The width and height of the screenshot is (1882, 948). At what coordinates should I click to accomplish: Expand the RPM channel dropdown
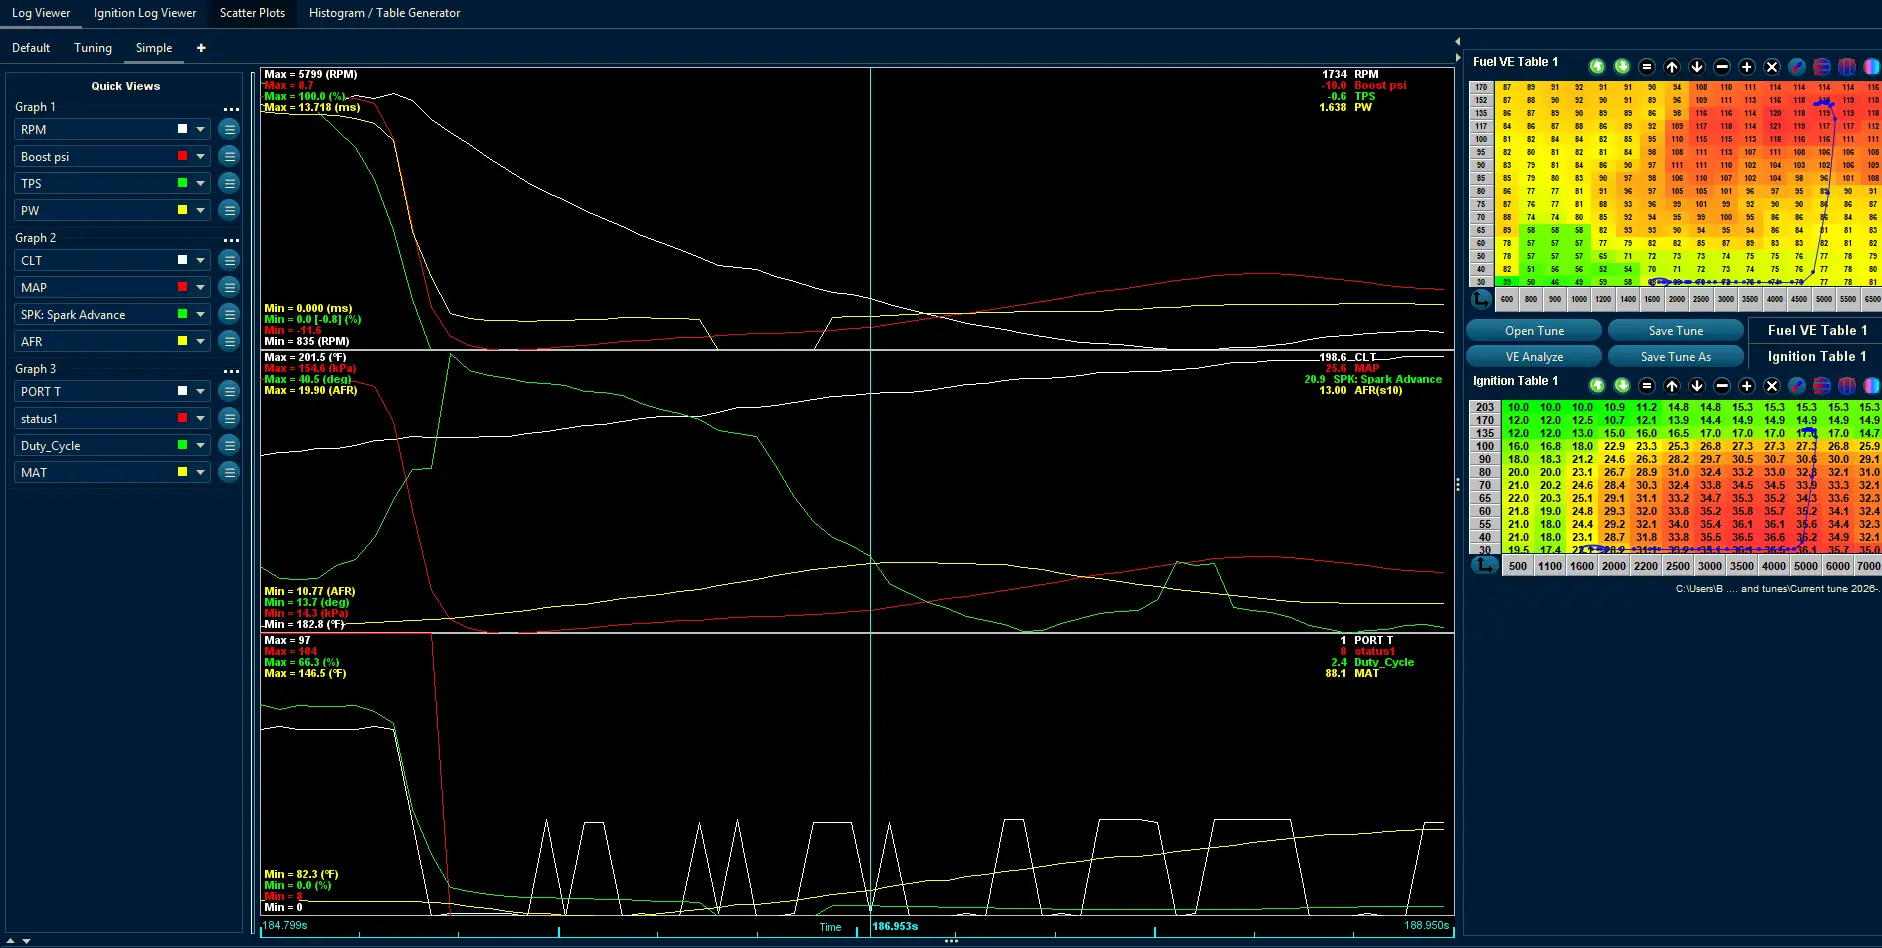click(x=201, y=129)
